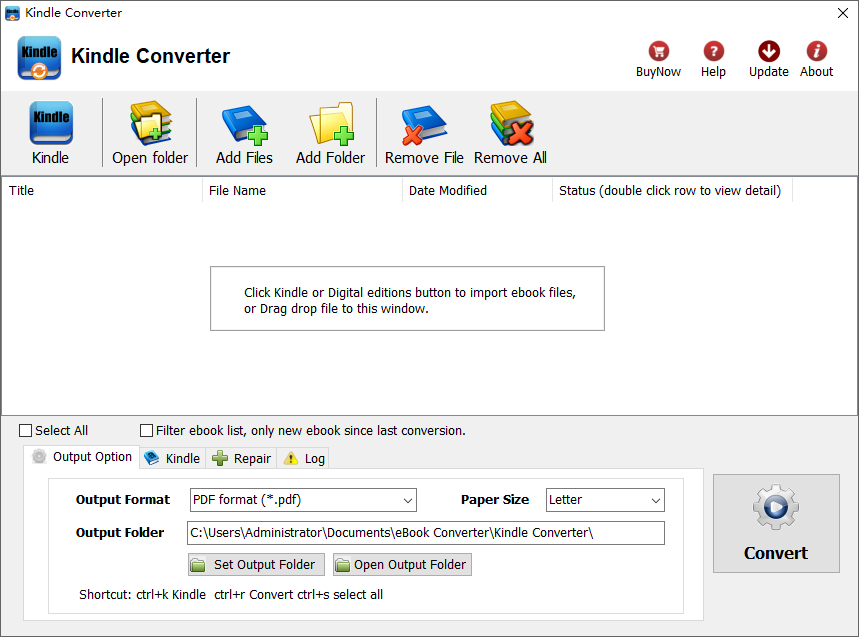Image resolution: width=859 pixels, height=637 pixels.
Task: Click the Add Files book icon
Action: coord(244,124)
